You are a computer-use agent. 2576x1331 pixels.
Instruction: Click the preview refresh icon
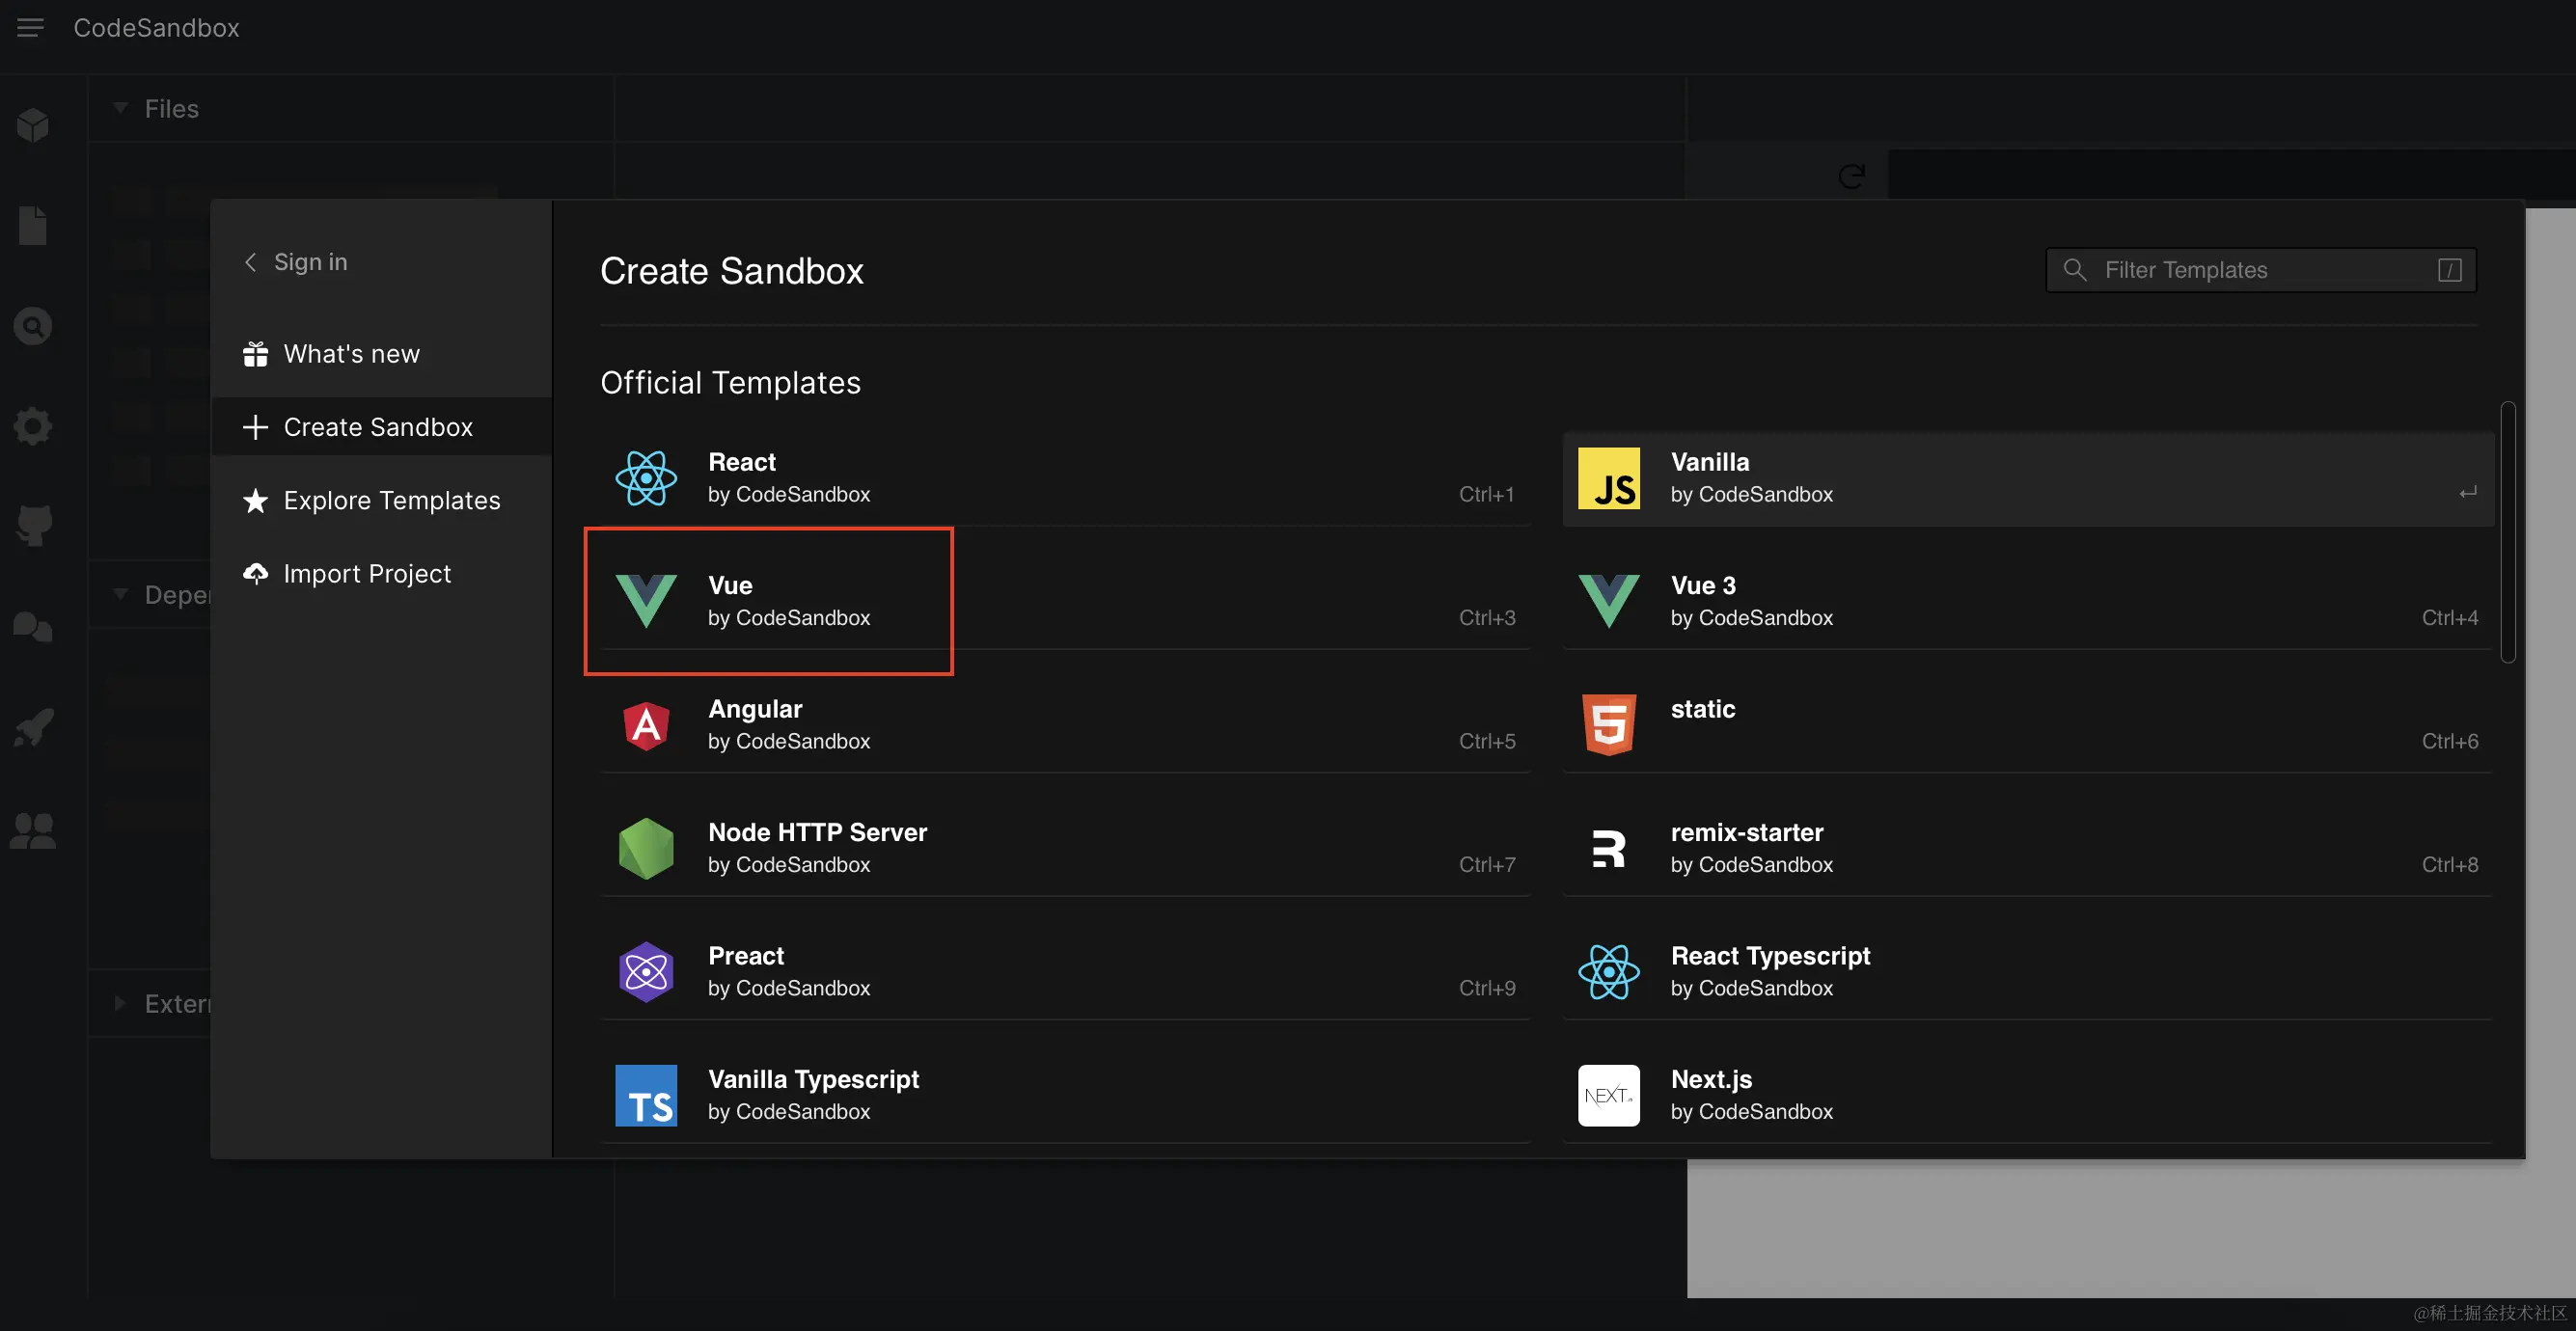pos(1851,177)
